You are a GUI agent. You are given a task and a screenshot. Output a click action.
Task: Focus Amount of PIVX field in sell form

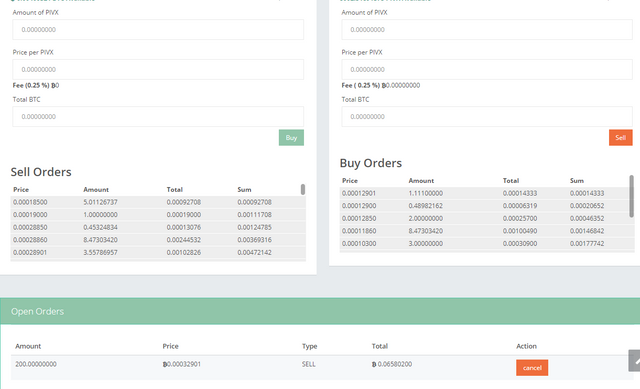pyautogui.click(x=487, y=30)
